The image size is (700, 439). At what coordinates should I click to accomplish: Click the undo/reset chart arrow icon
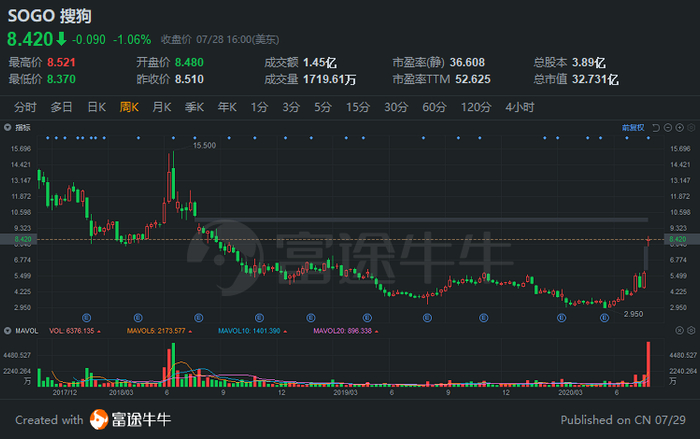[x=656, y=128]
